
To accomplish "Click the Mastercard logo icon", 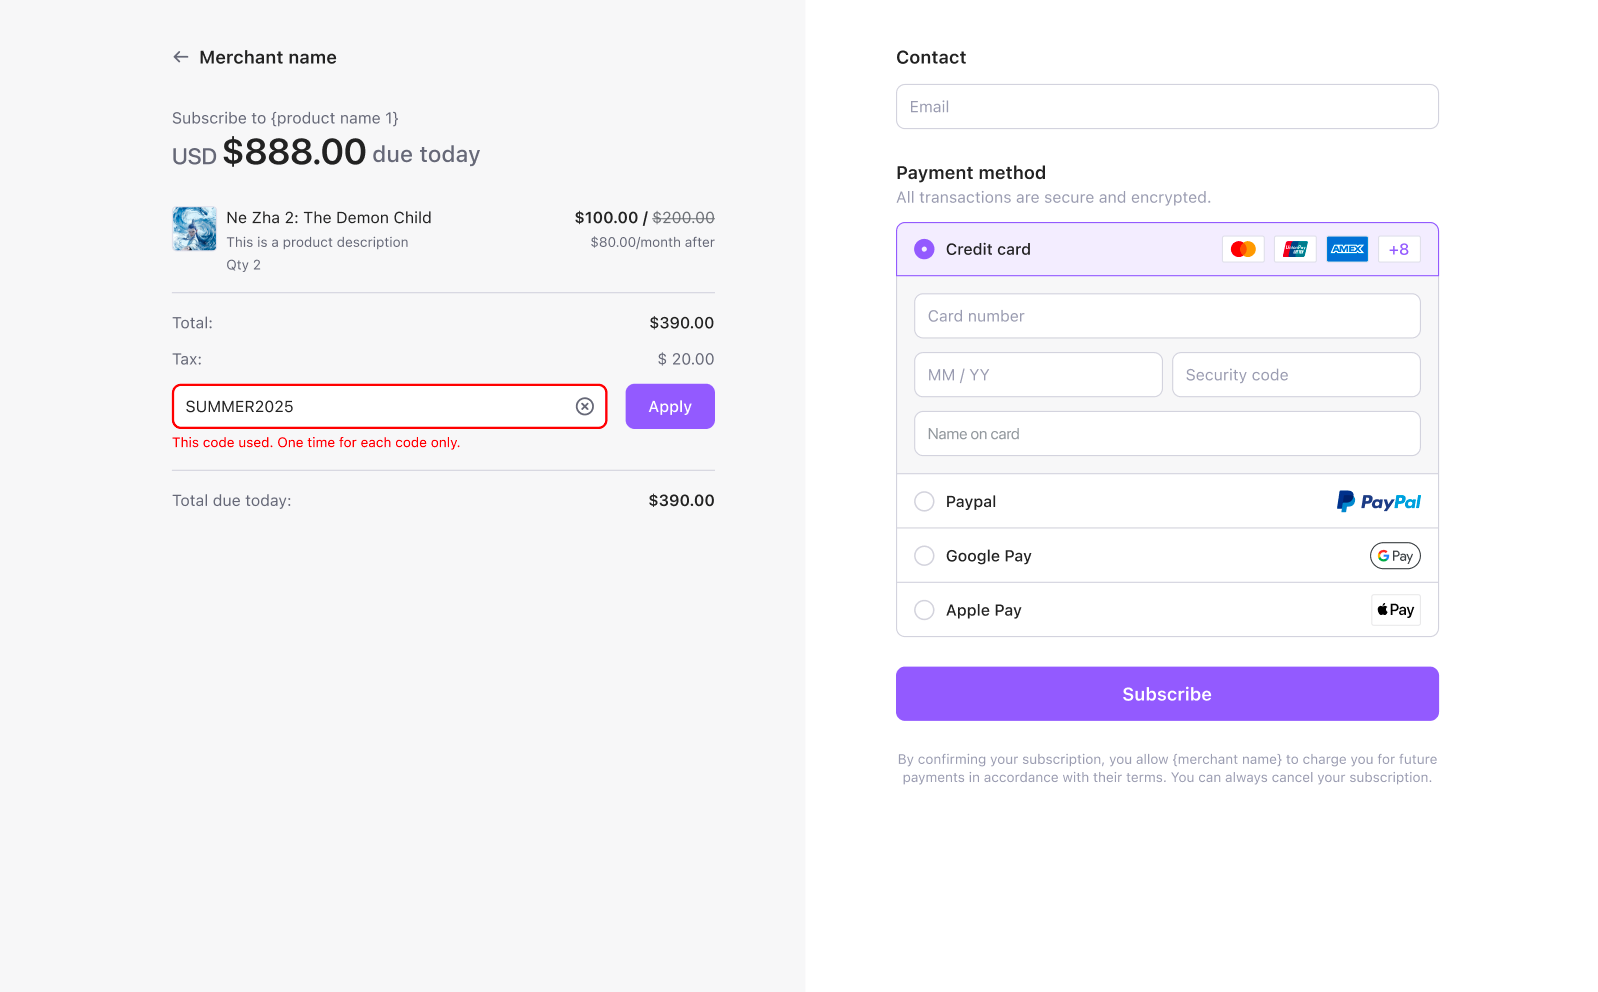I will [1243, 249].
